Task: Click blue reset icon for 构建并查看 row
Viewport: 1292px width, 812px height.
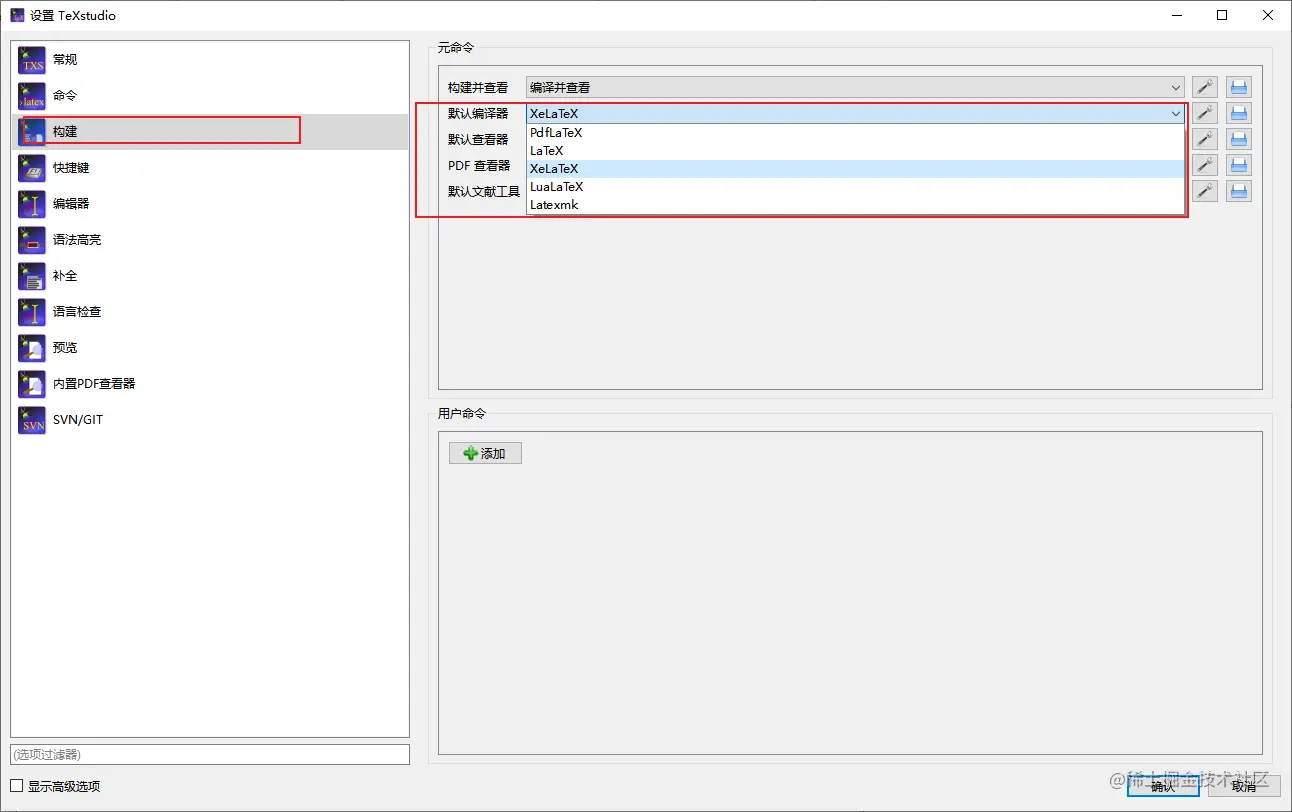Action: click(x=1239, y=88)
